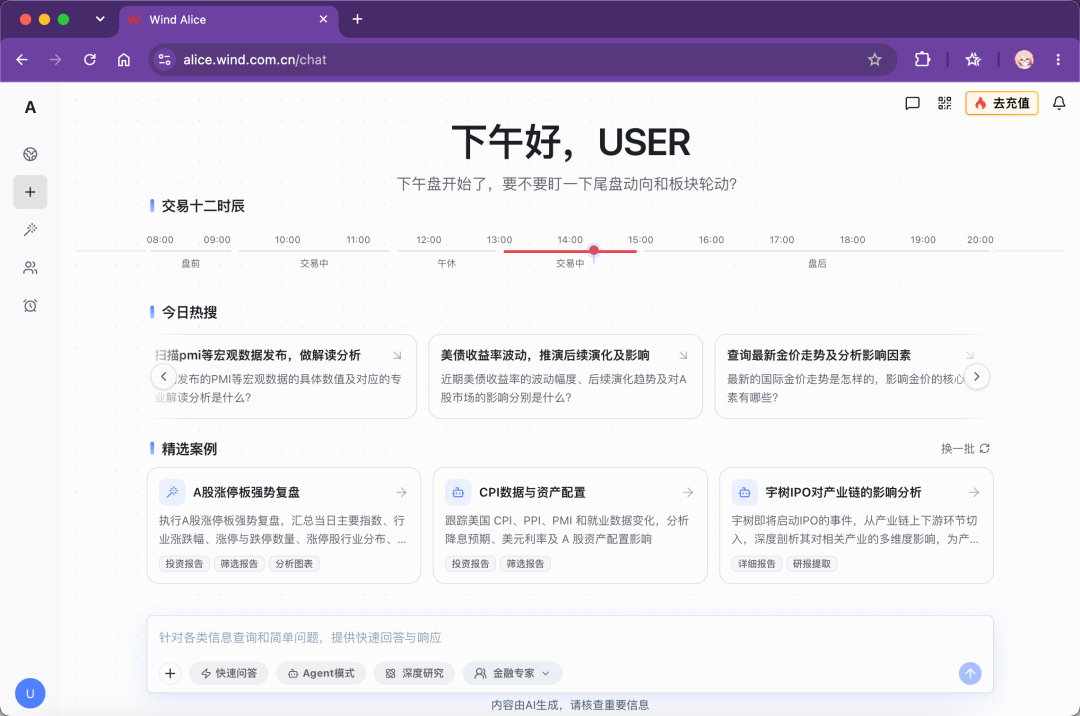Start a new chat with plus sidebar icon
Viewport: 1080px width, 716px height.
tap(30, 192)
